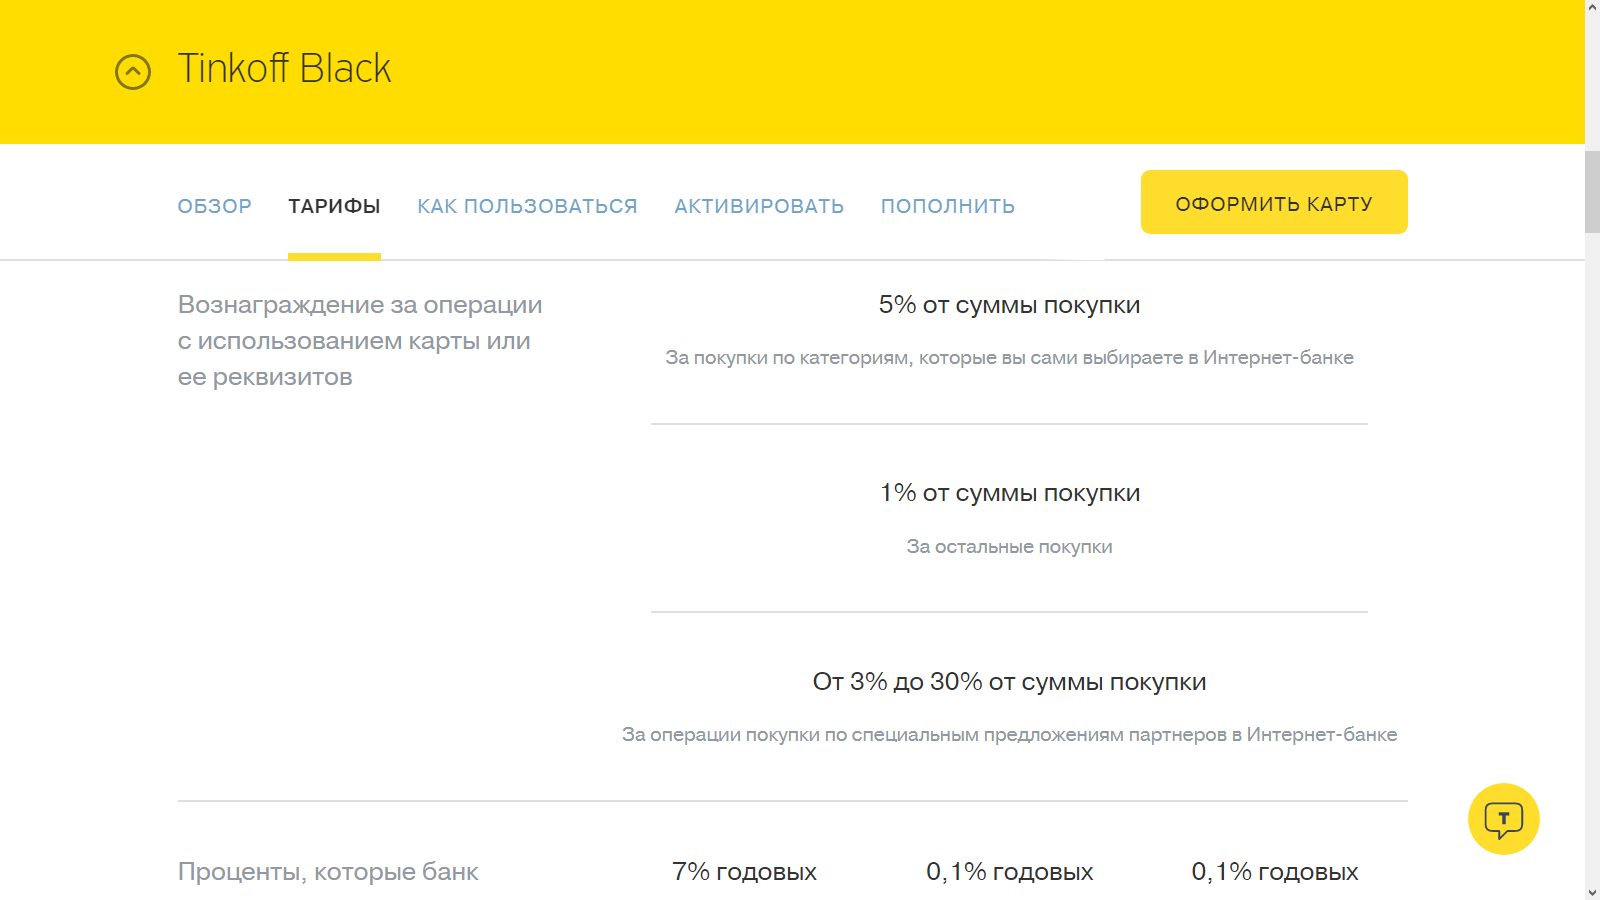Click the 'За остальные покупки' note
The image size is (1600, 900).
[1009, 547]
